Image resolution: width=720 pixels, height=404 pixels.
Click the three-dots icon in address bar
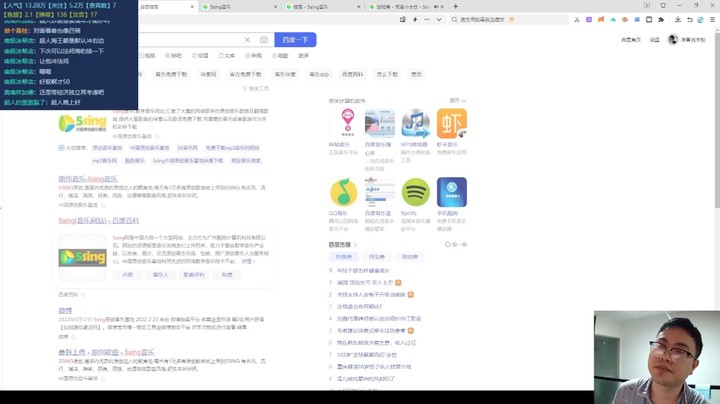pos(427,20)
